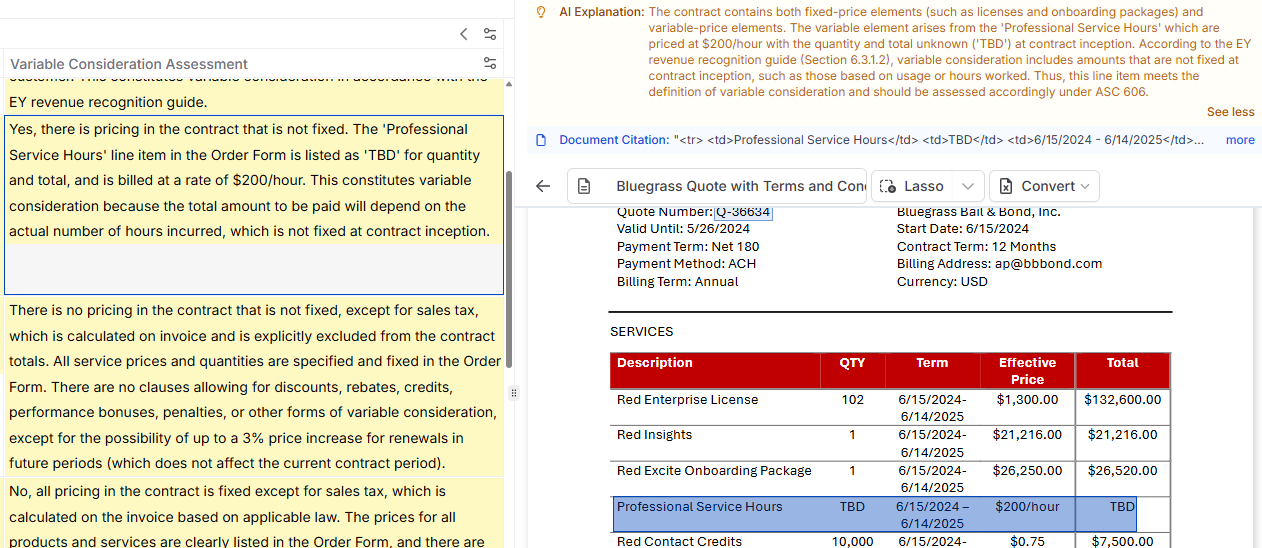
Task: Select the answer starting 'Yes, there is pricing'
Action: click(x=254, y=205)
